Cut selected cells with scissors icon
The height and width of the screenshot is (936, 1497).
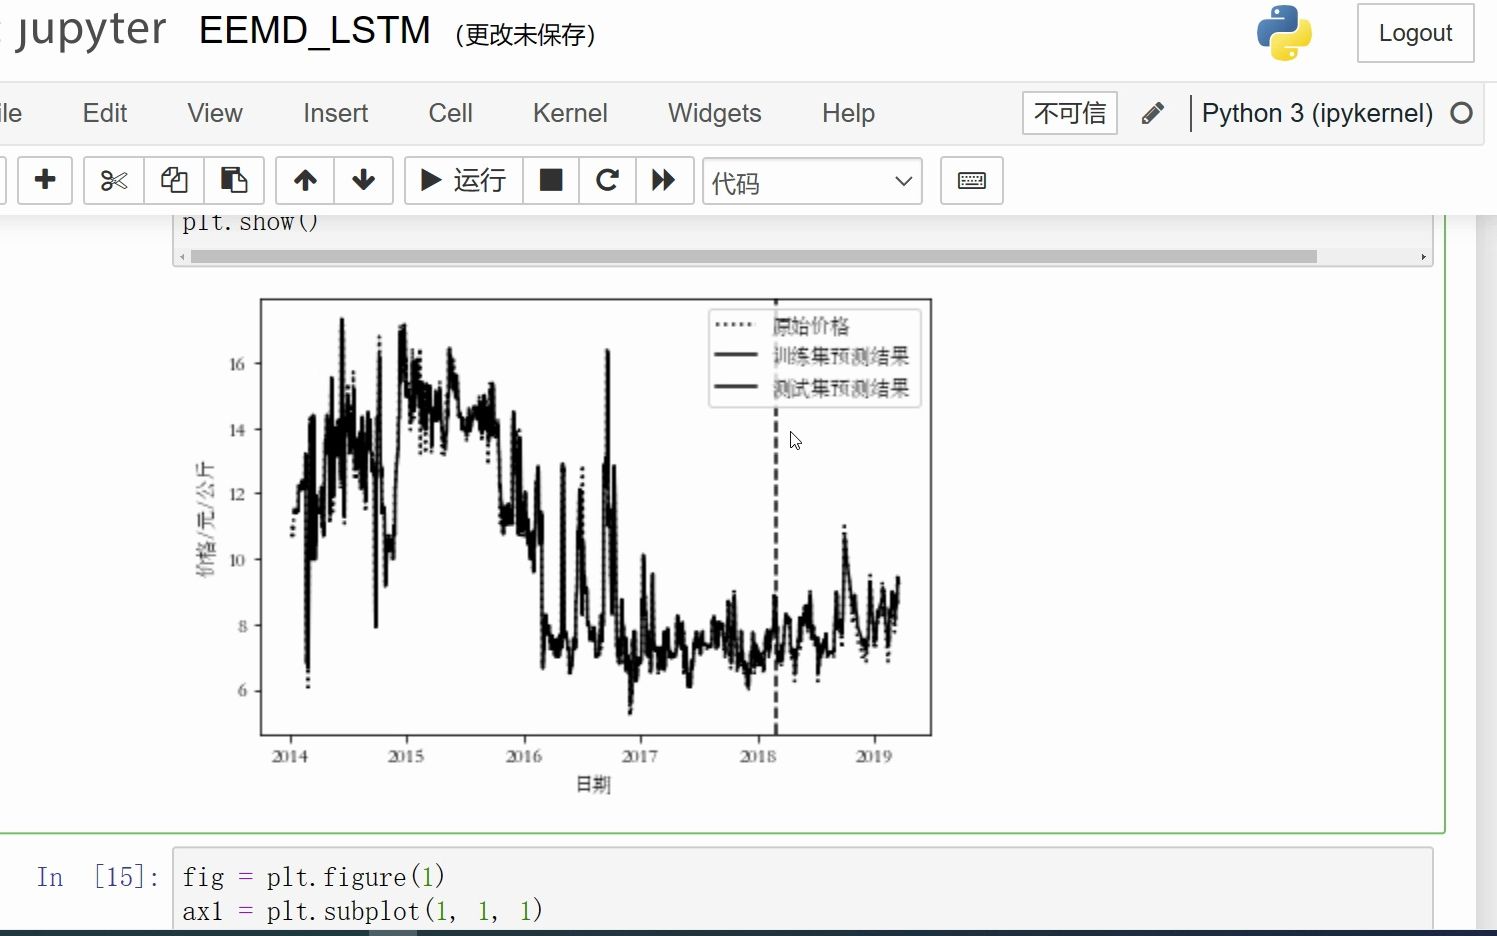pos(114,181)
